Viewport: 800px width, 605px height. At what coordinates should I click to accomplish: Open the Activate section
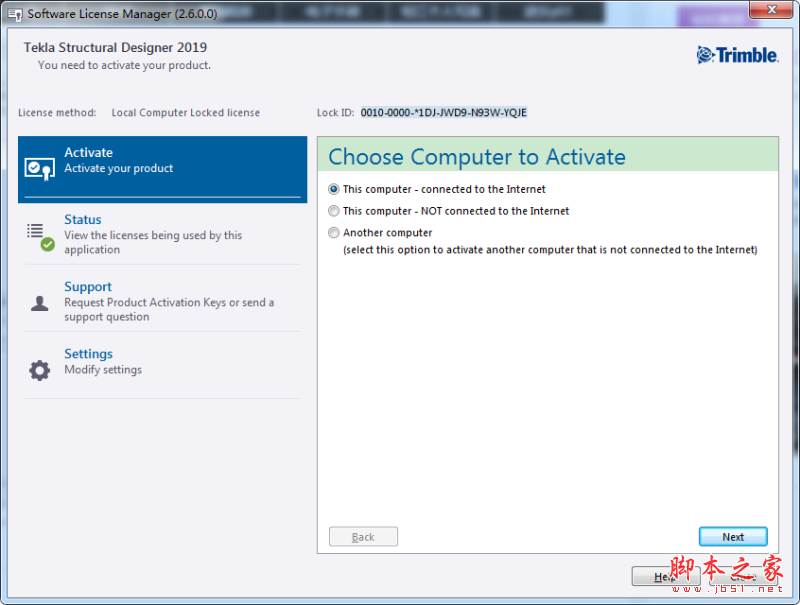pos(162,169)
